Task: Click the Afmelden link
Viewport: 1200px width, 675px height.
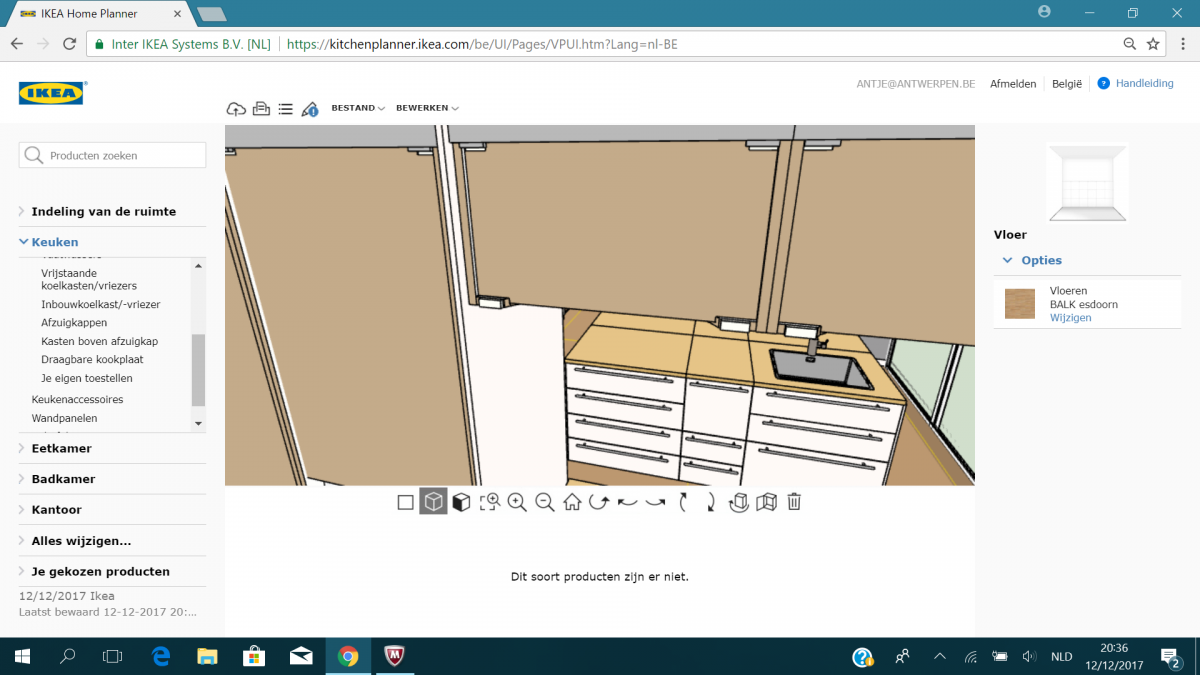Action: click(1012, 84)
